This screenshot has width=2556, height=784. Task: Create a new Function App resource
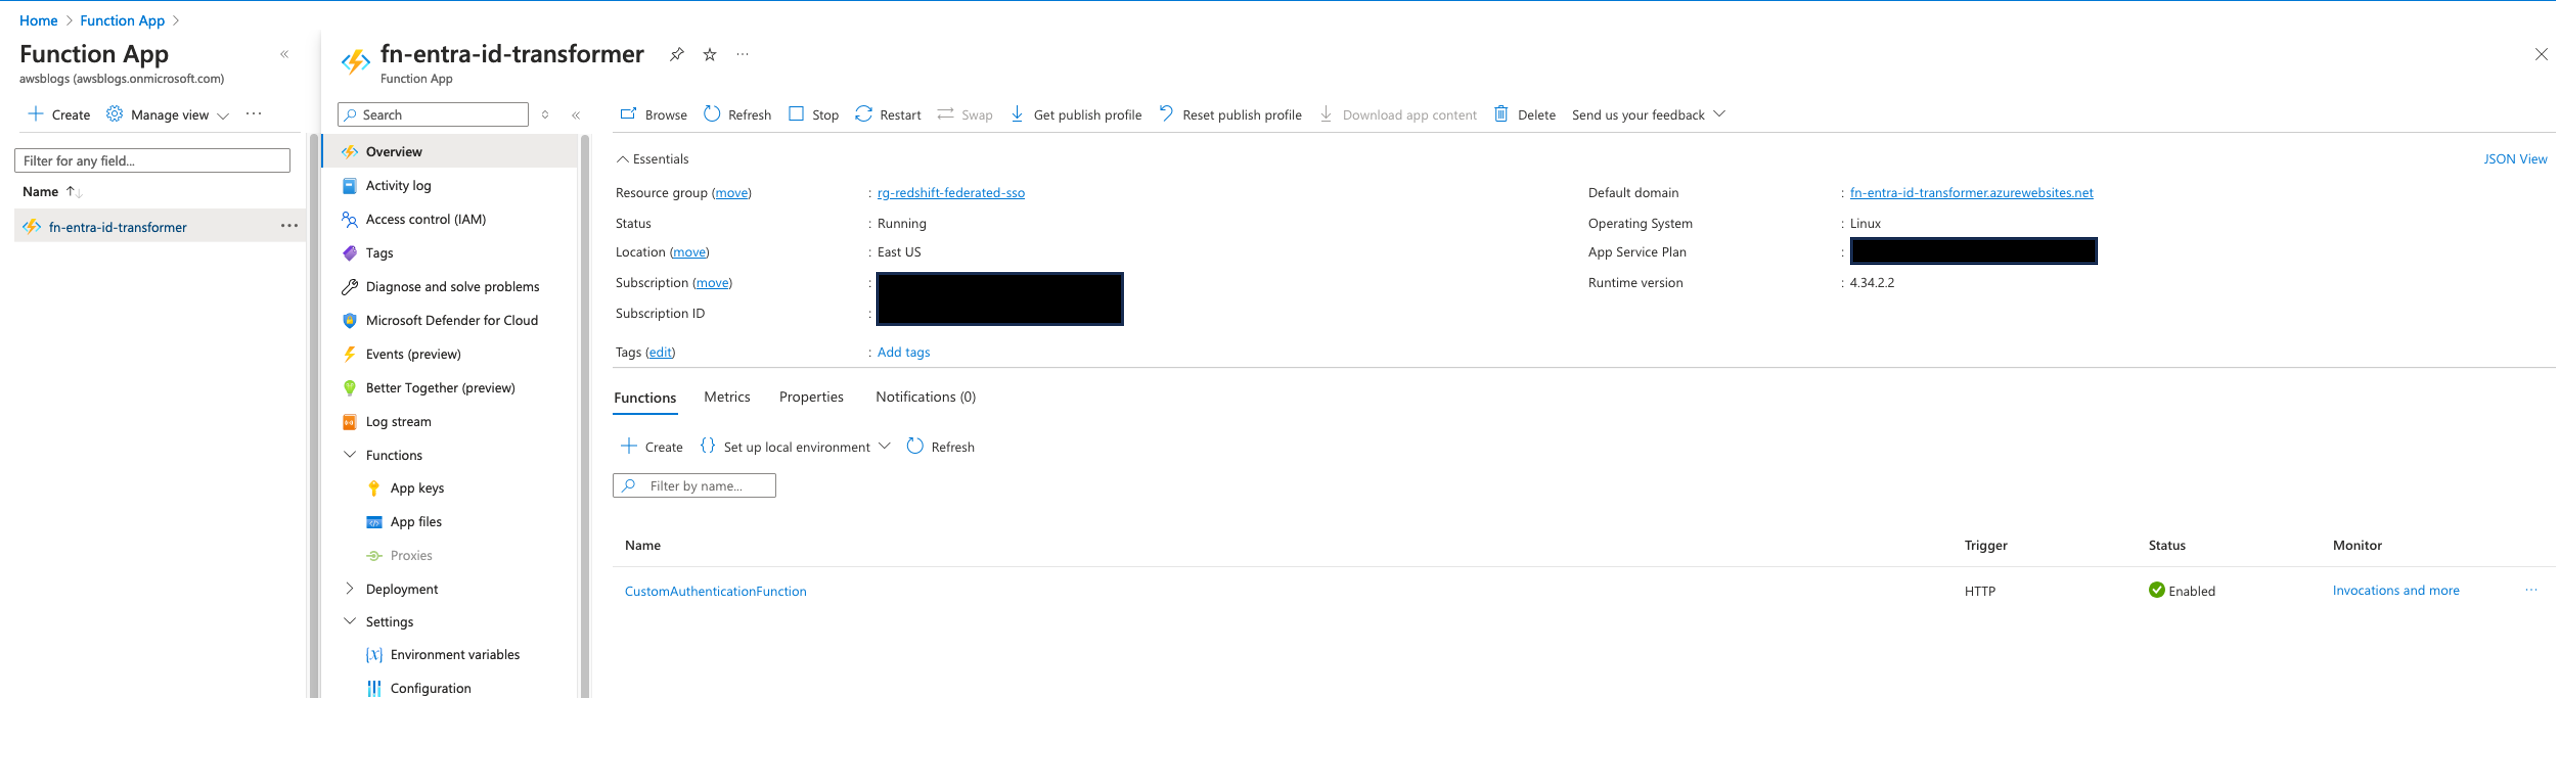[59, 115]
